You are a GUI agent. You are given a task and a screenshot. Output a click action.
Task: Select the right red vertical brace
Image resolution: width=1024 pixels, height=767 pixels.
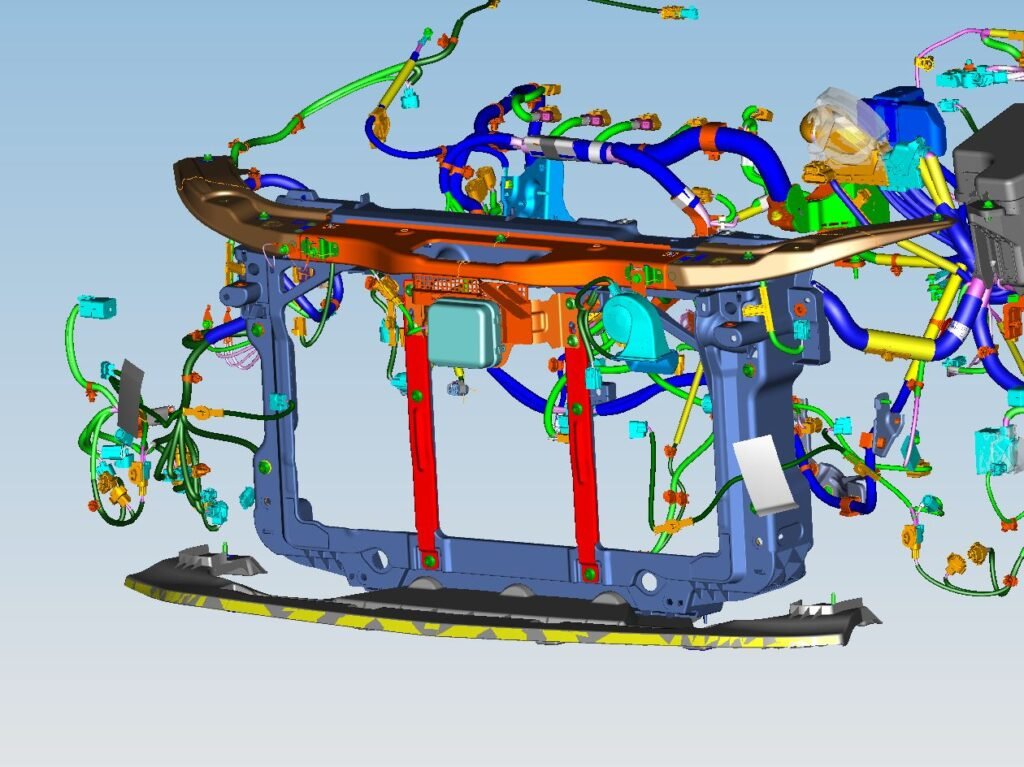point(580,450)
